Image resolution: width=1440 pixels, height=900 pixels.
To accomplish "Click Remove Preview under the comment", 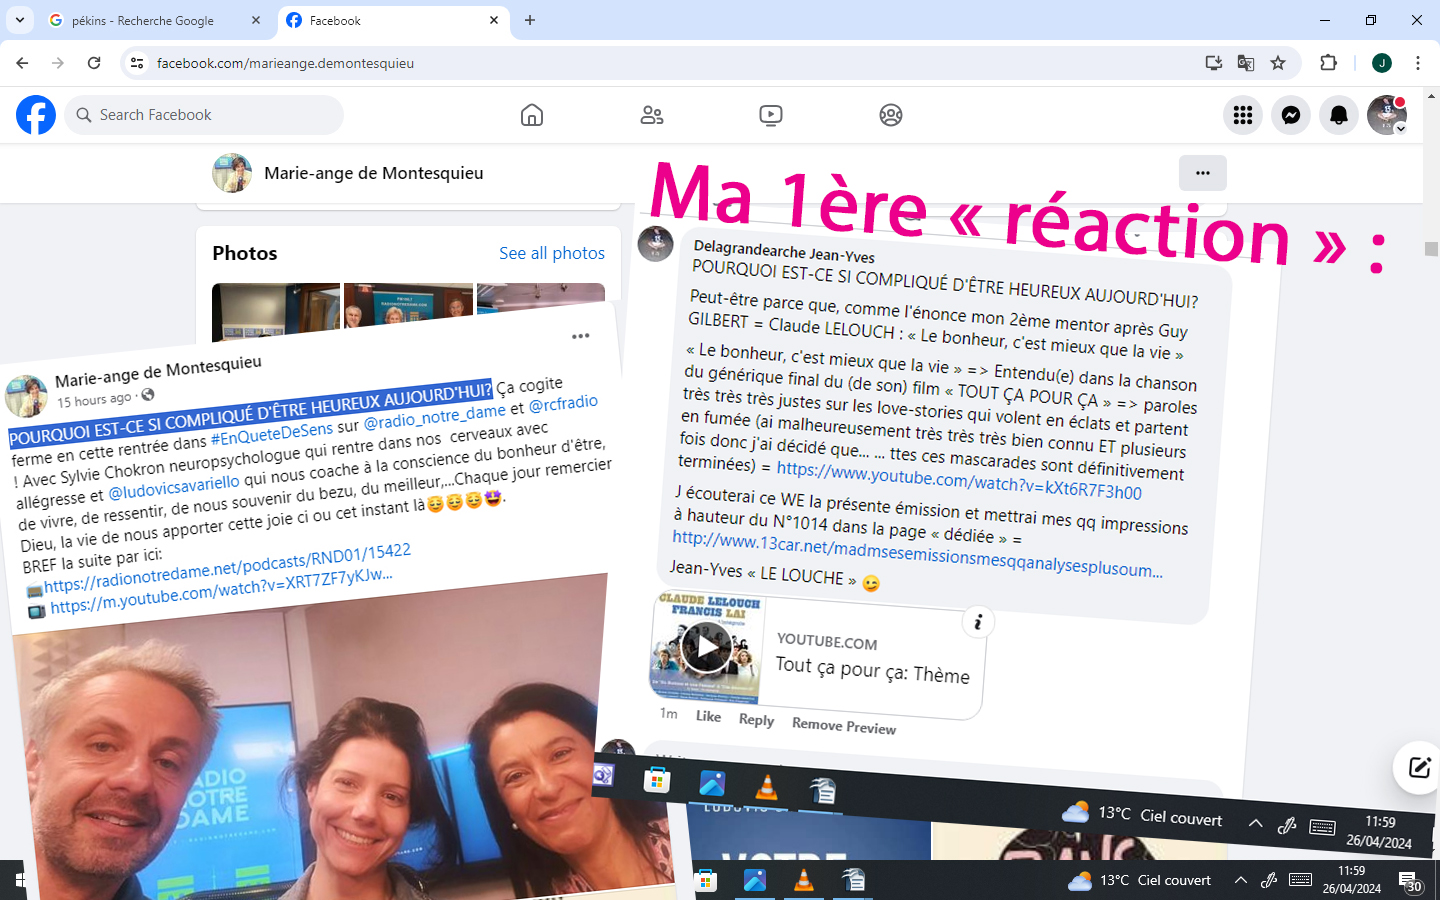I will 844,726.
